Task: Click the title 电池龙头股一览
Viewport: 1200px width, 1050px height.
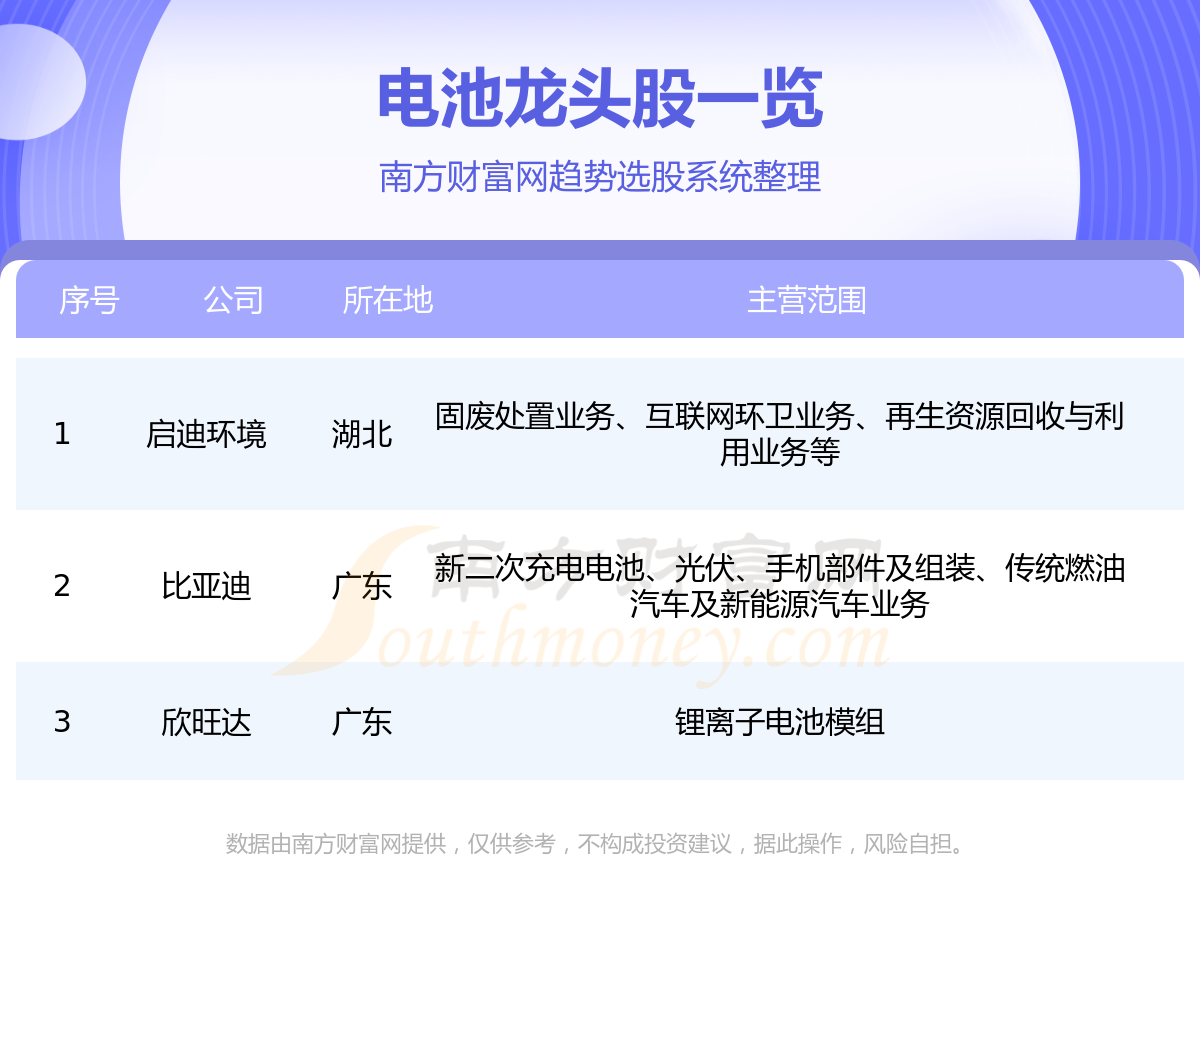Action: (600, 99)
